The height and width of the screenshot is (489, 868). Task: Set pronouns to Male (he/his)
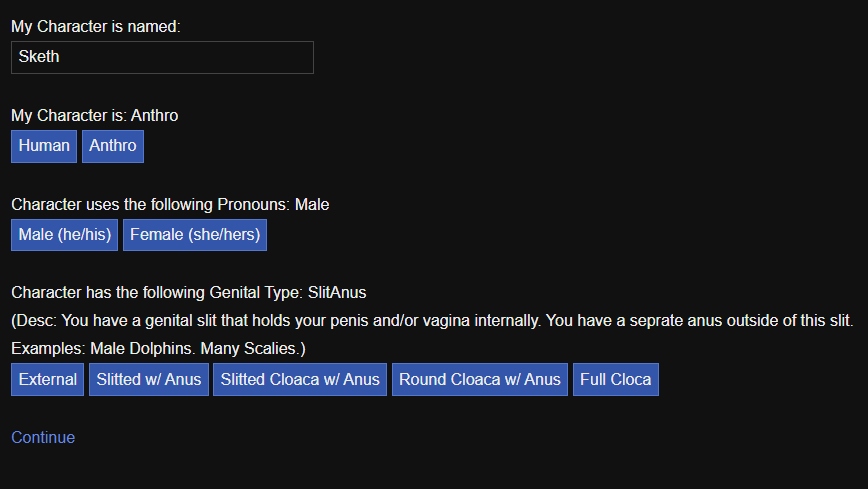pos(65,236)
